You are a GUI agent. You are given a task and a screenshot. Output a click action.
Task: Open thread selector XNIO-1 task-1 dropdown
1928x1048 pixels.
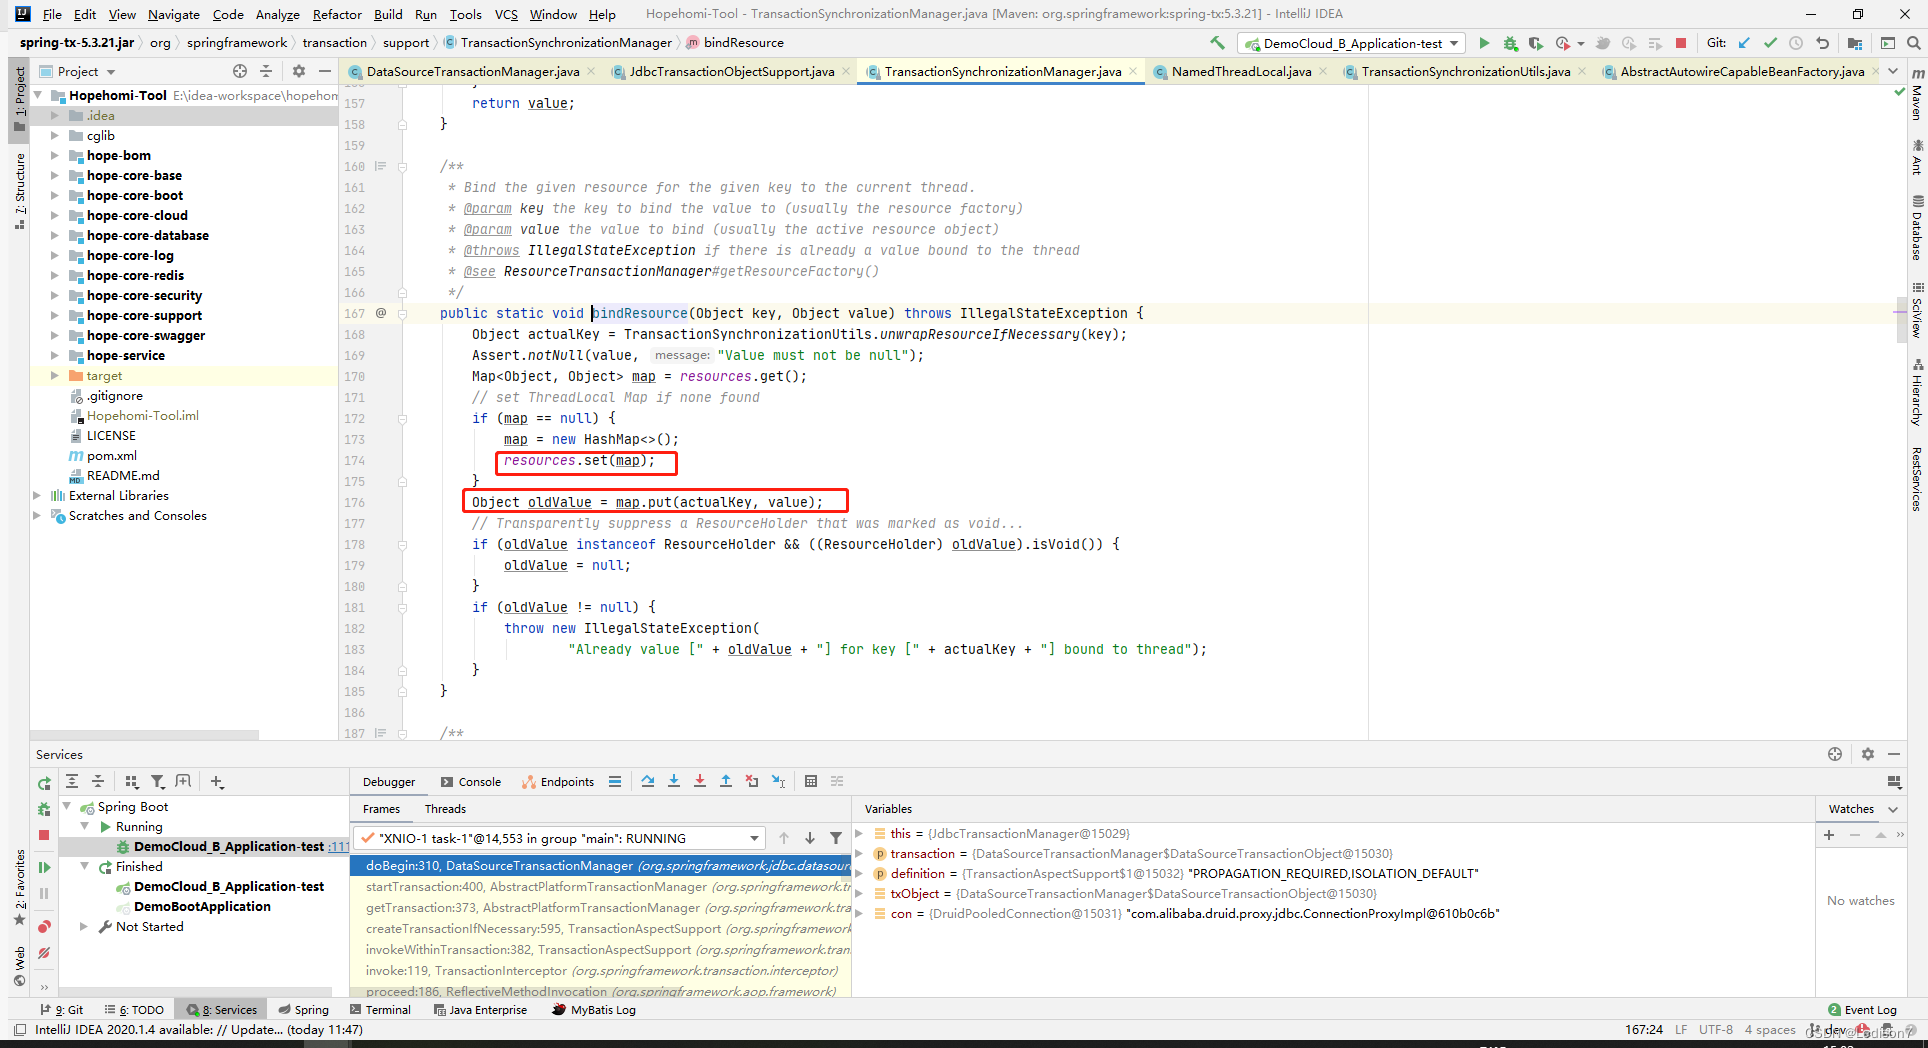click(x=559, y=838)
